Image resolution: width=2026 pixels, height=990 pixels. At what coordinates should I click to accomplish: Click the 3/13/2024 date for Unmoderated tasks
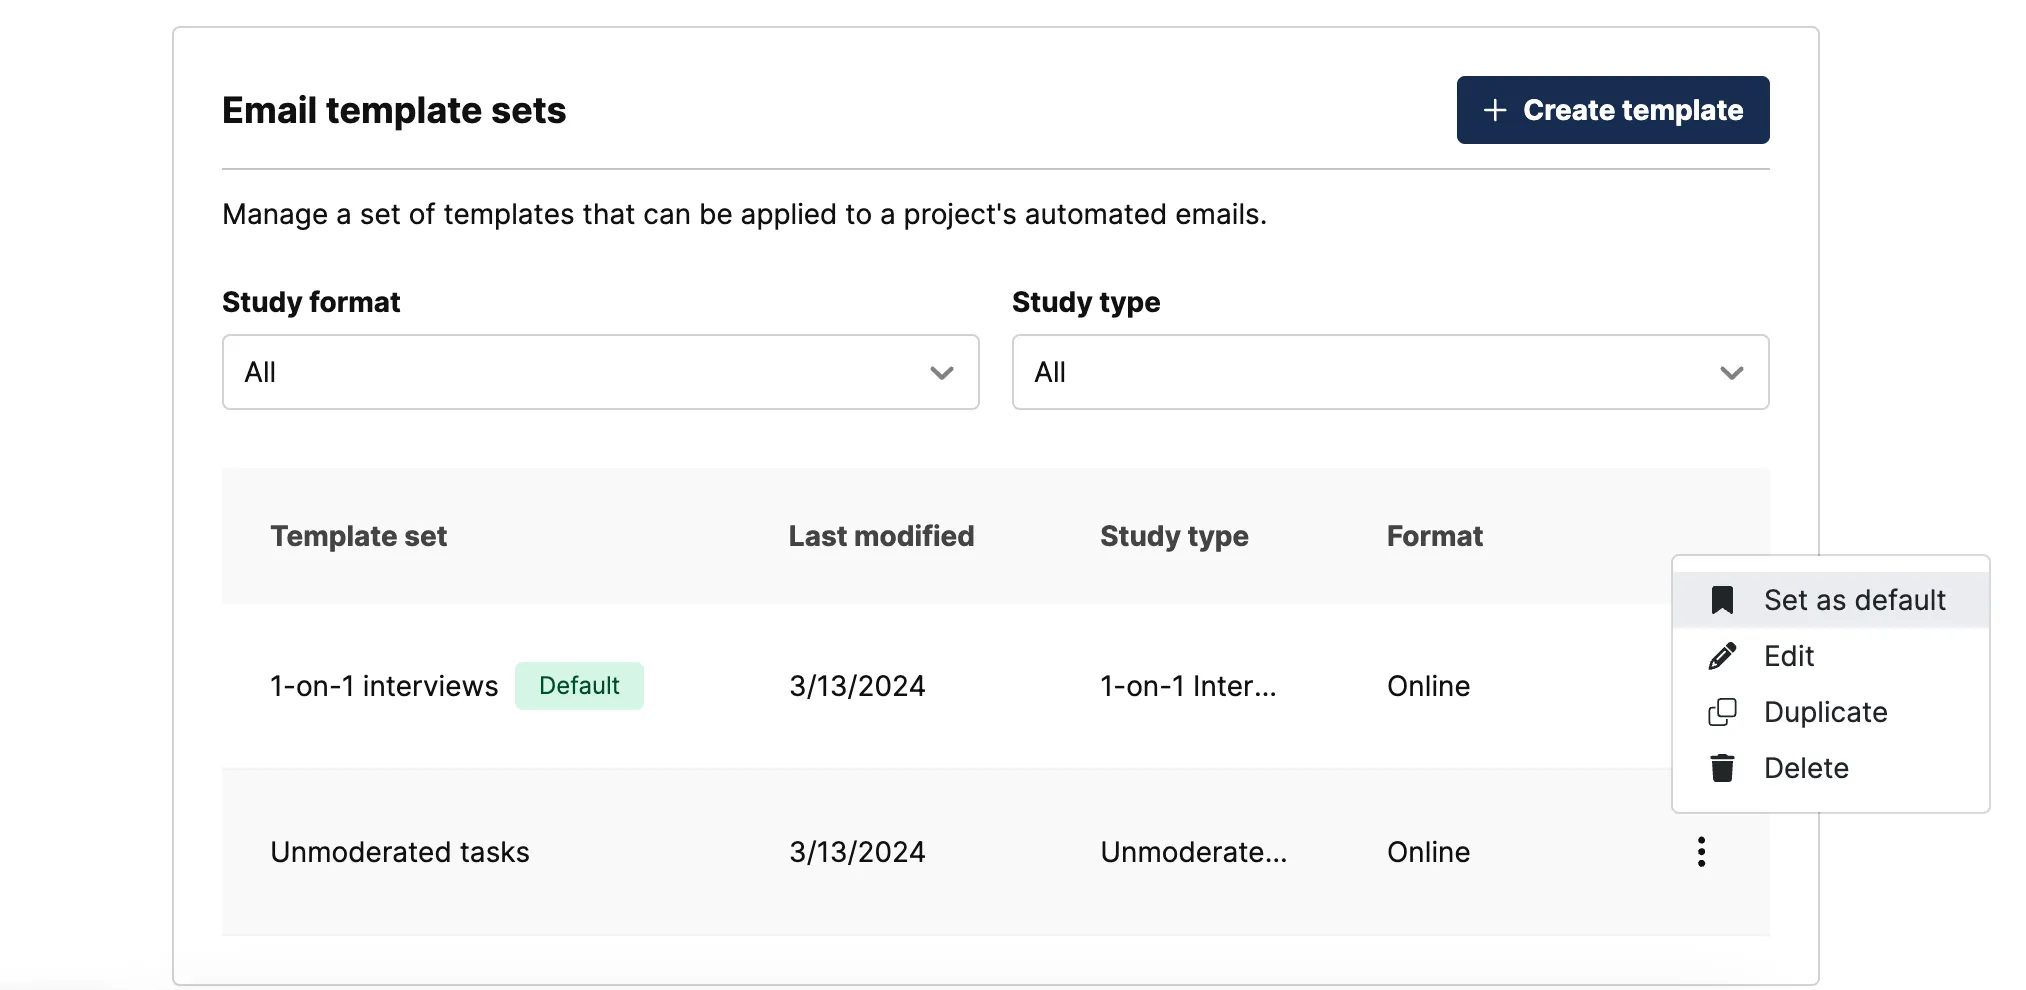coord(857,852)
